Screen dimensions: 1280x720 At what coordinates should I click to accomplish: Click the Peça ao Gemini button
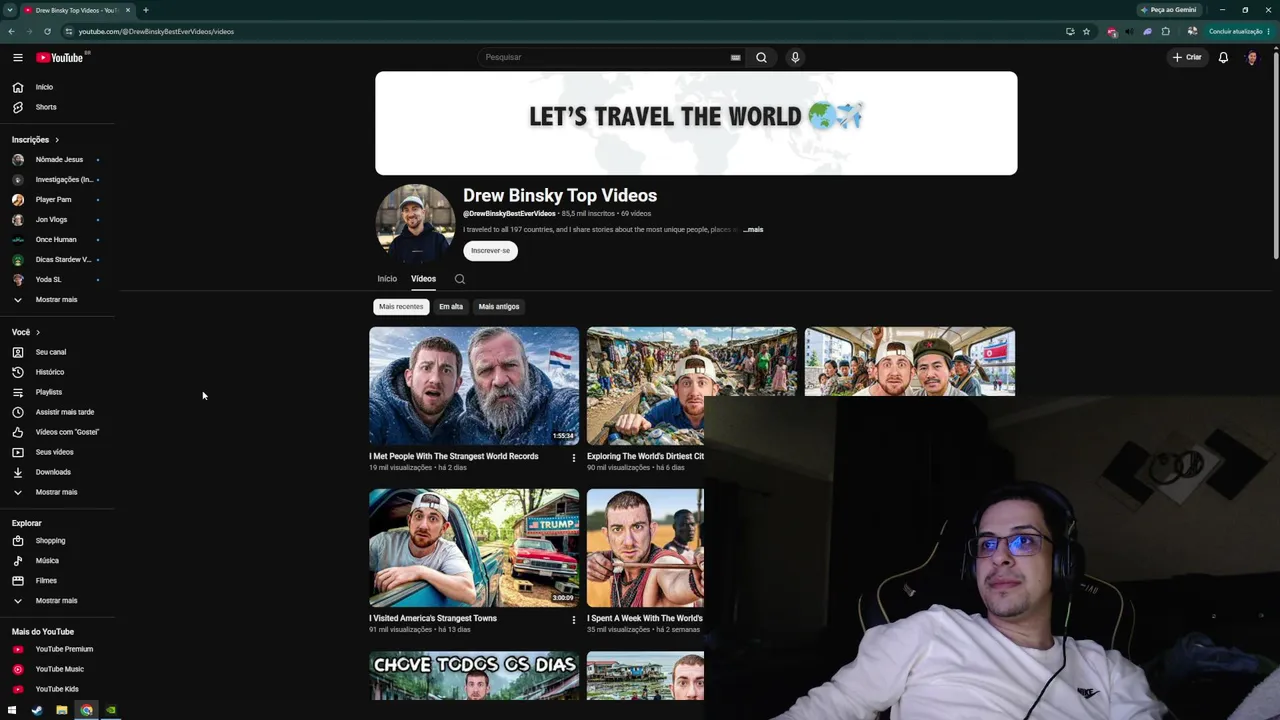coord(1169,10)
